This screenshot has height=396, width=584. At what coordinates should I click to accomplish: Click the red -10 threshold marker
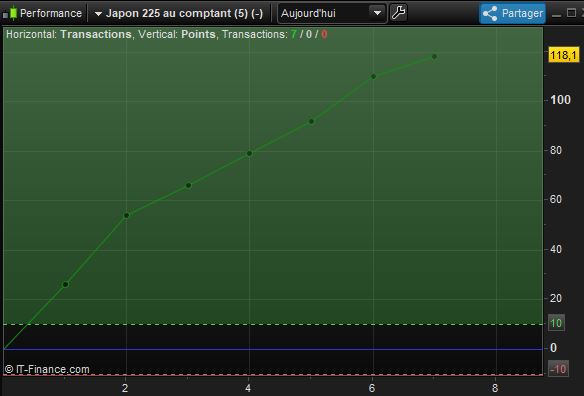coord(558,369)
